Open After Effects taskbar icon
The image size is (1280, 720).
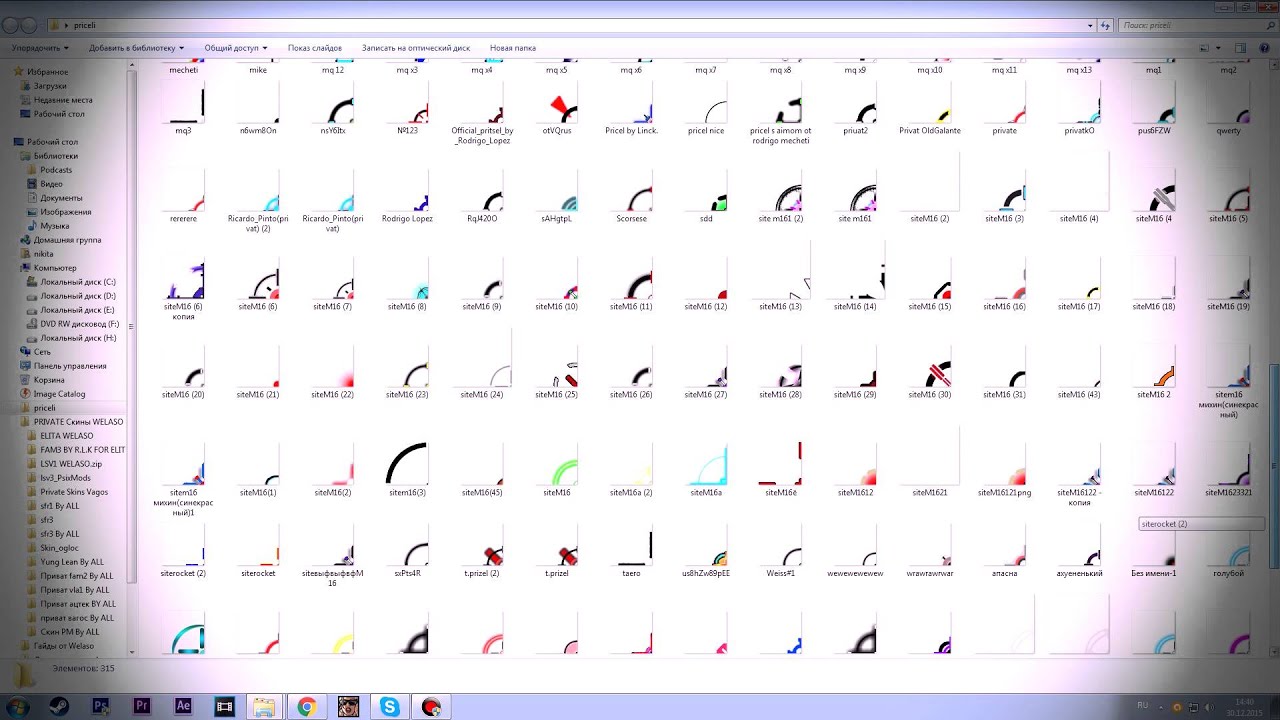tap(183, 706)
